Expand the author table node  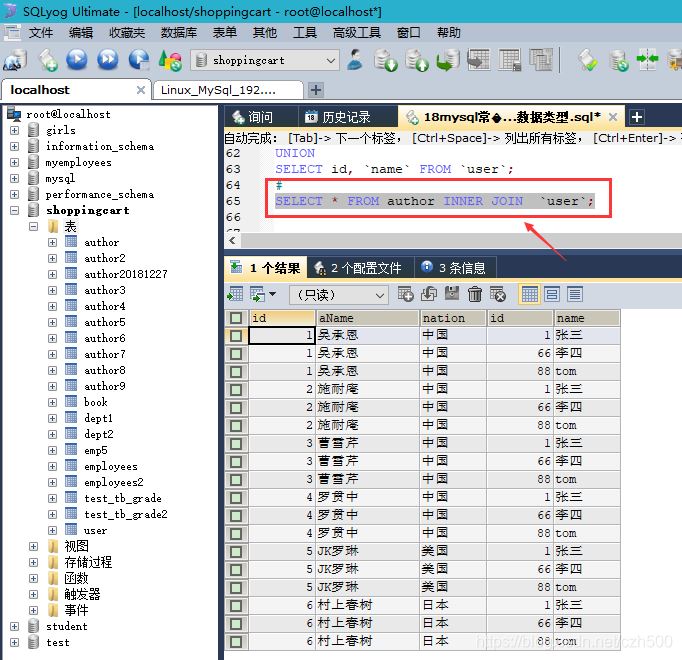coord(52,242)
